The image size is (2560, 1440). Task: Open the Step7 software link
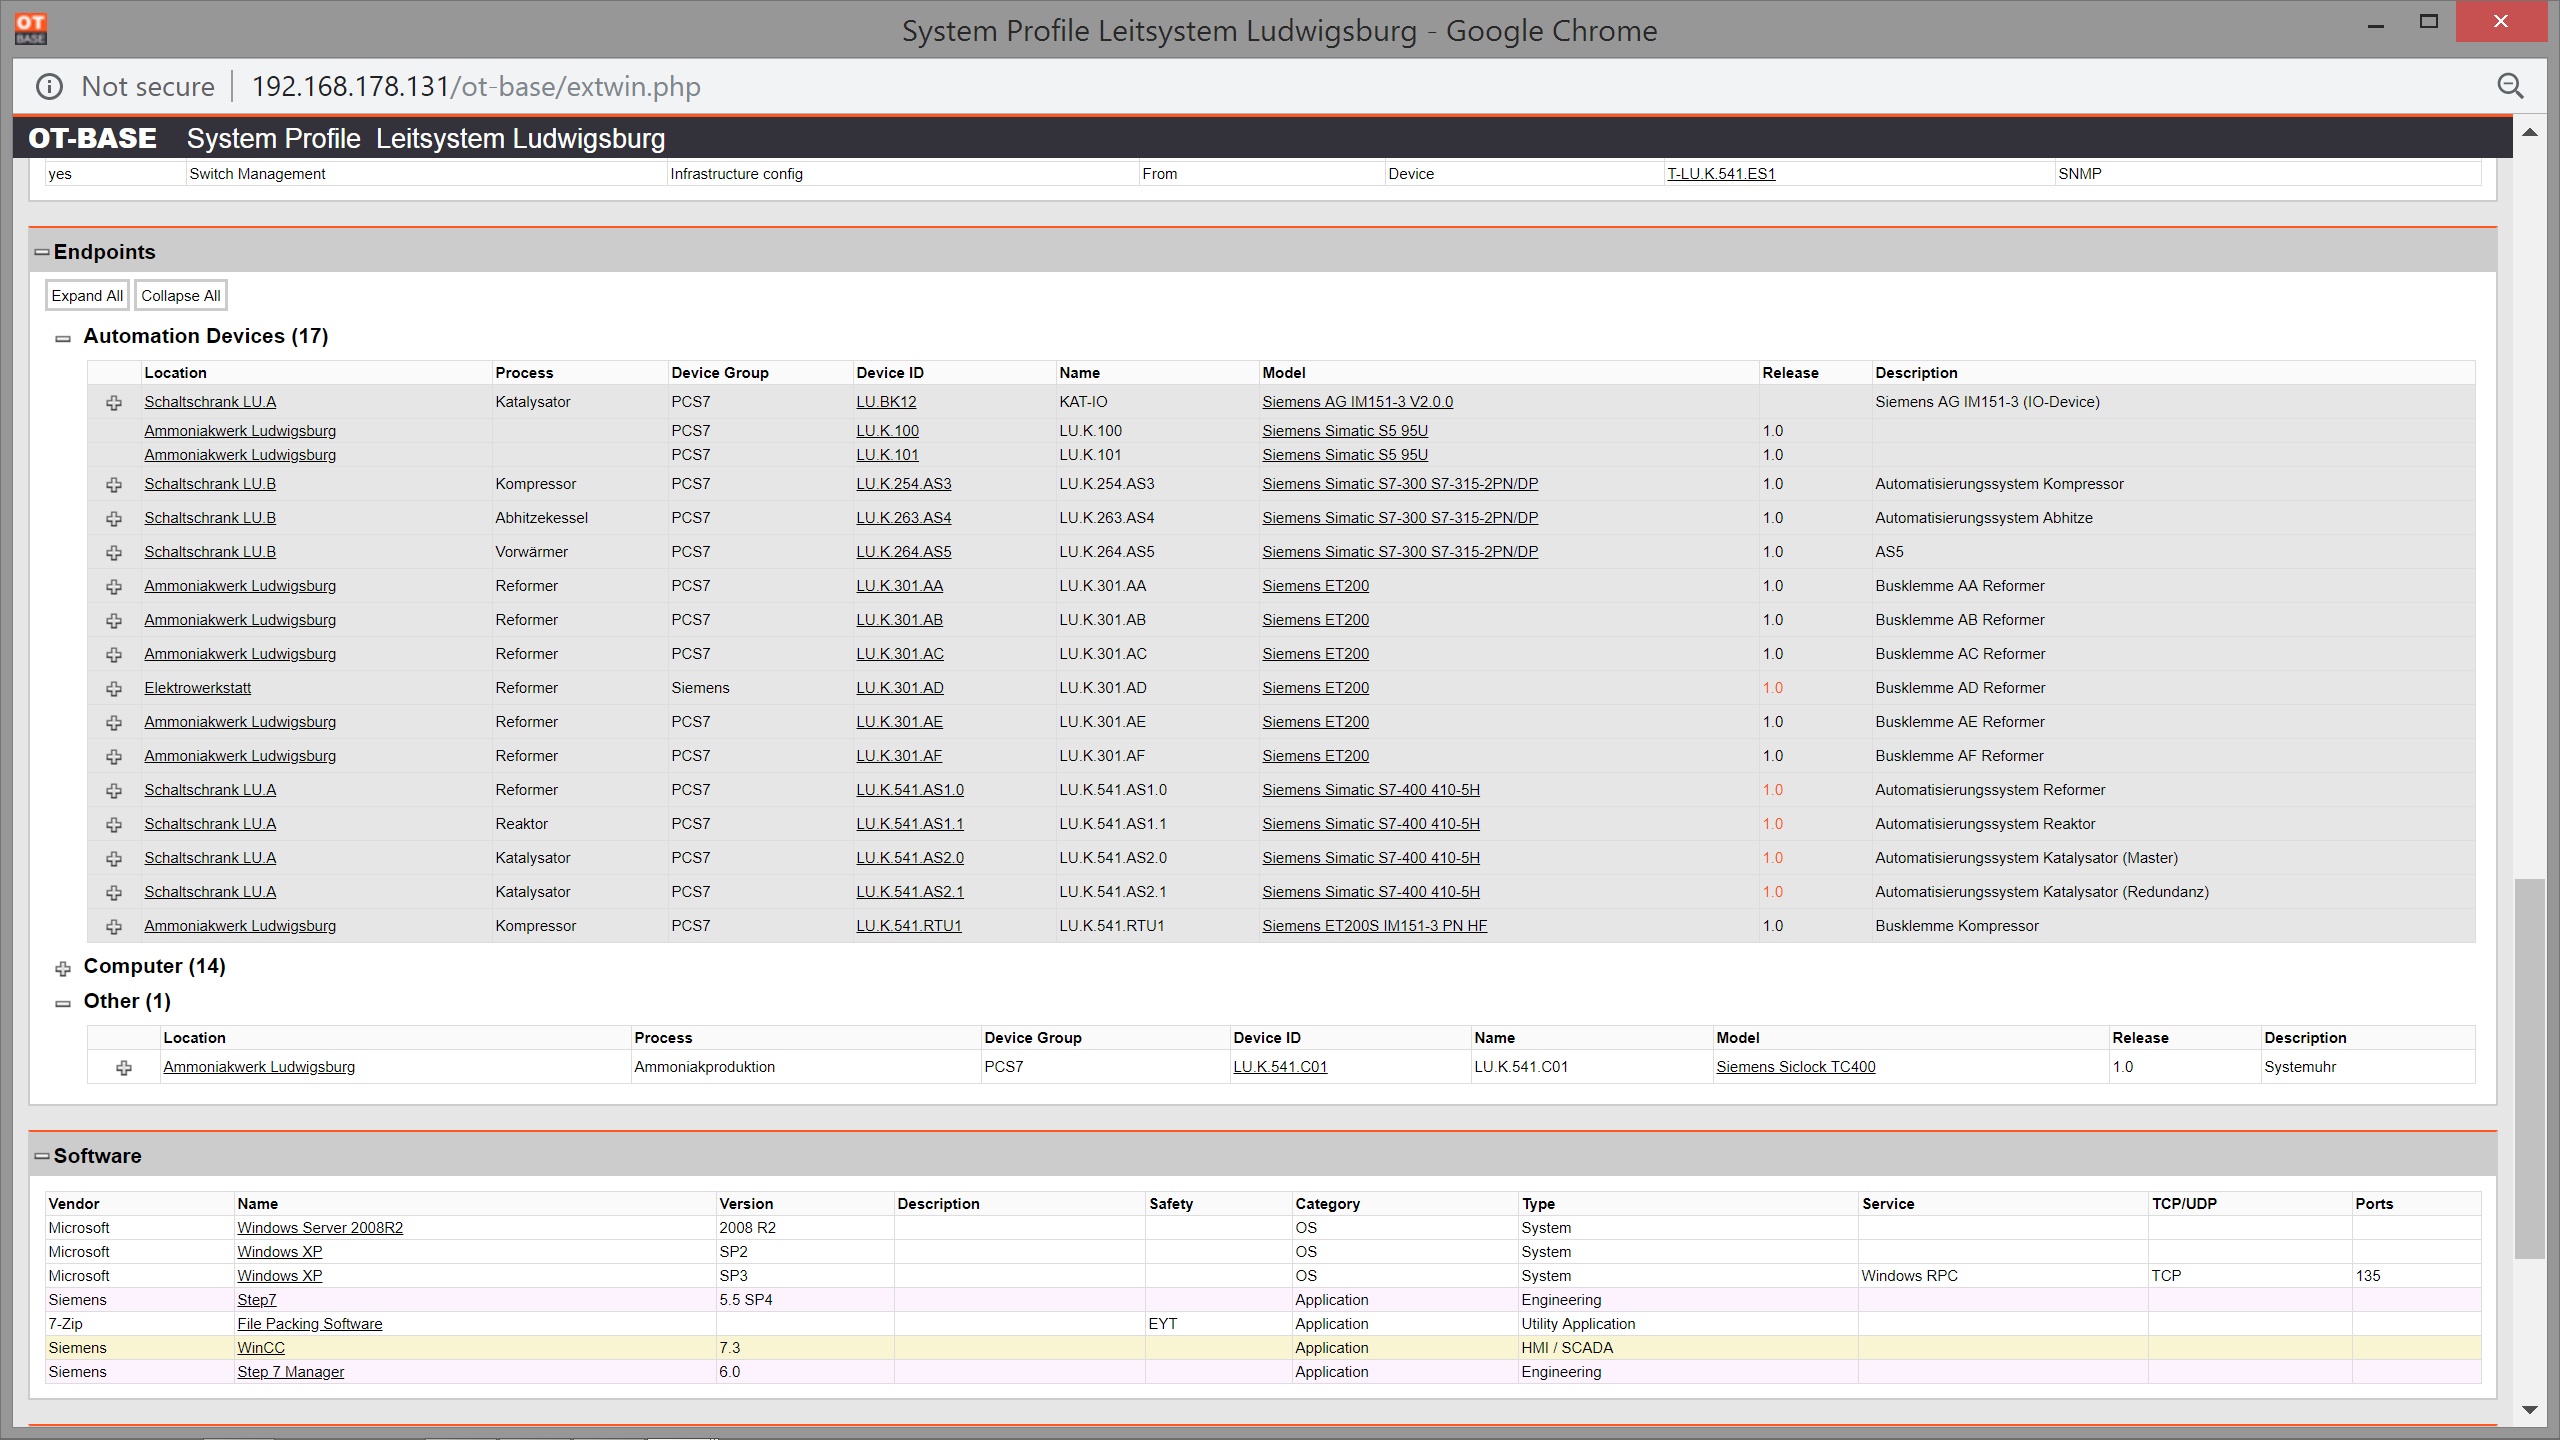[257, 1300]
